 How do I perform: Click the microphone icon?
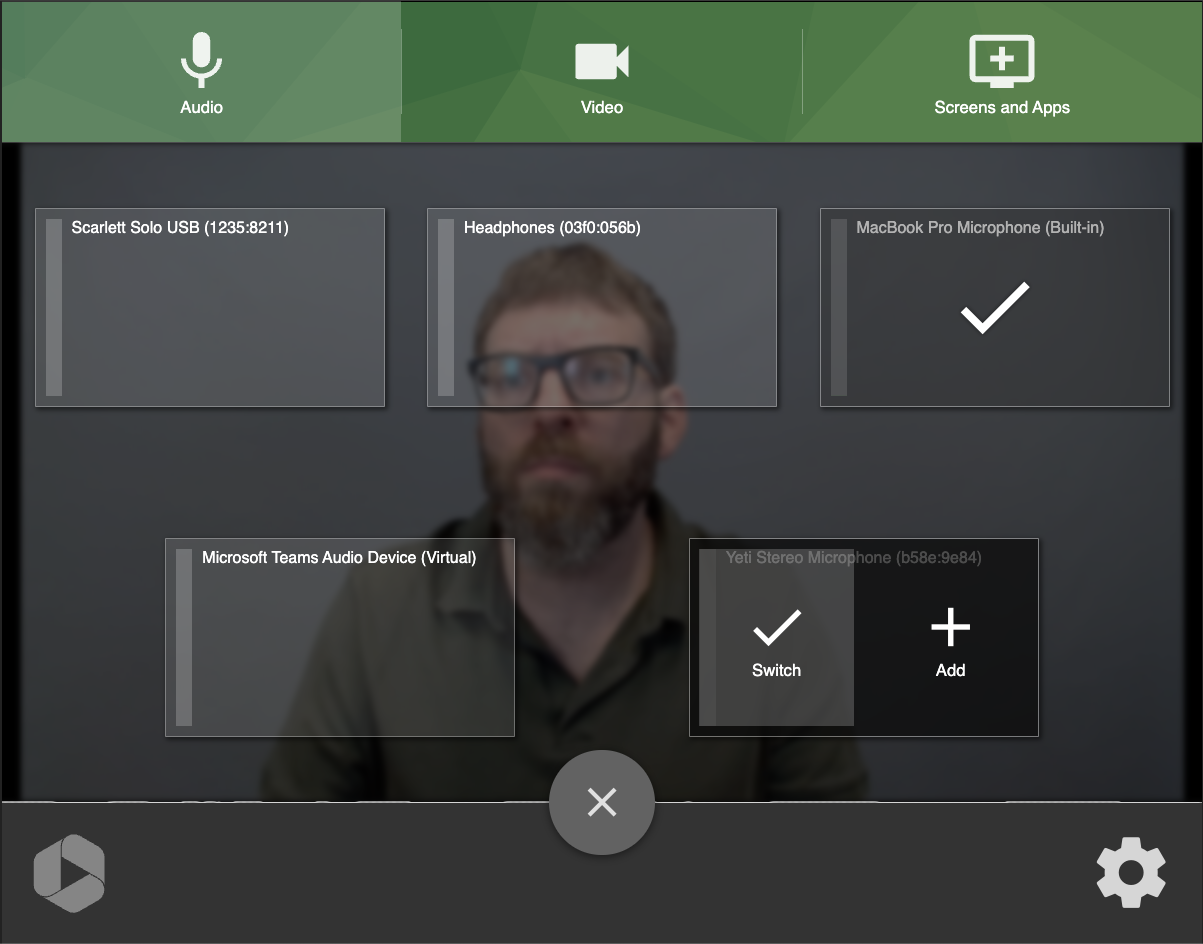coord(201,59)
